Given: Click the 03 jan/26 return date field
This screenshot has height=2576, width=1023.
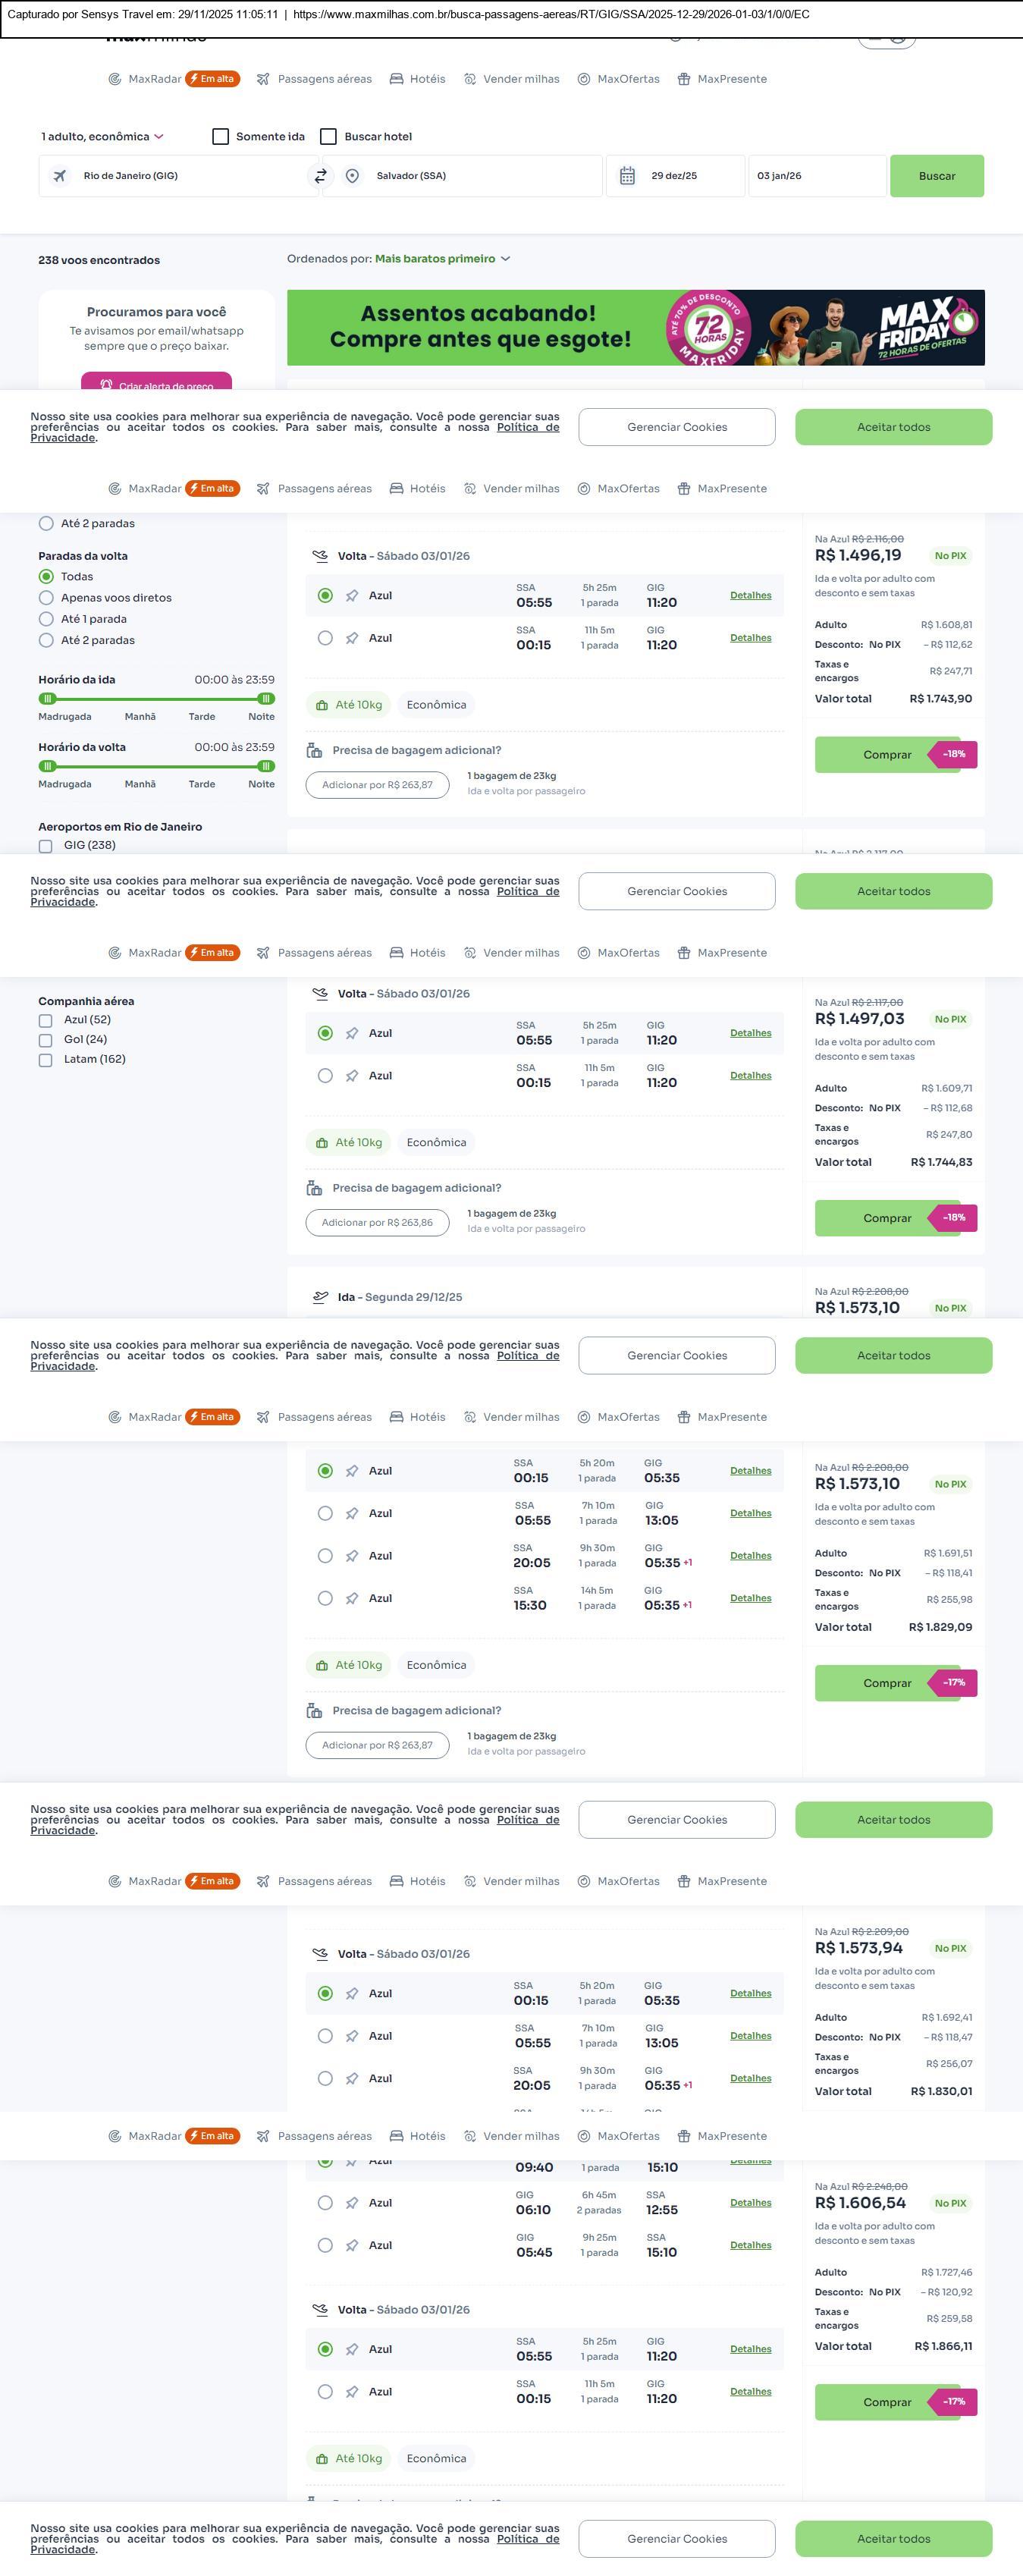Looking at the screenshot, I should (816, 176).
